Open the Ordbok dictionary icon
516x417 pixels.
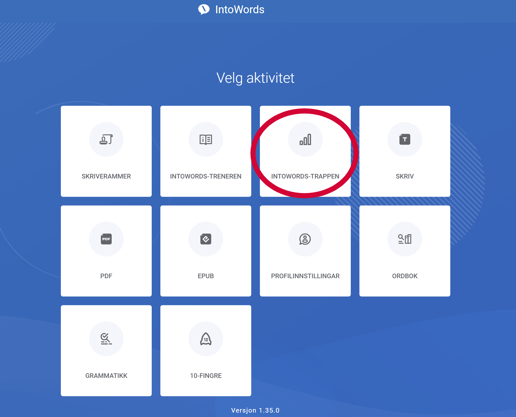(405, 239)
